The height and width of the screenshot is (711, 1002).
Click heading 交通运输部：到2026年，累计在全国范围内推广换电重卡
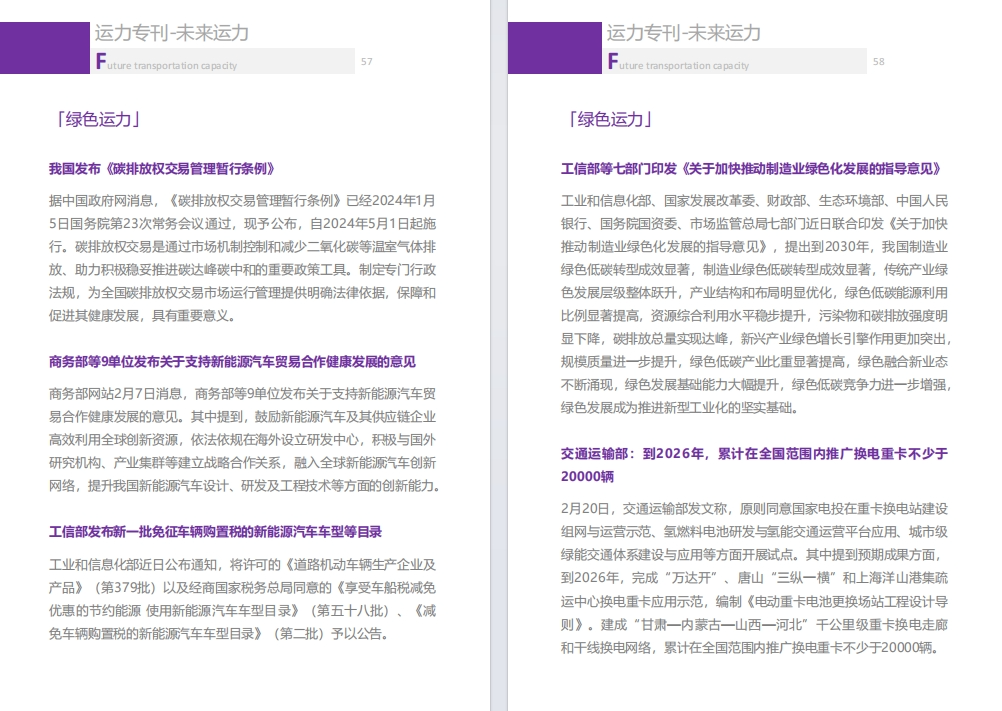coord(754,454)
